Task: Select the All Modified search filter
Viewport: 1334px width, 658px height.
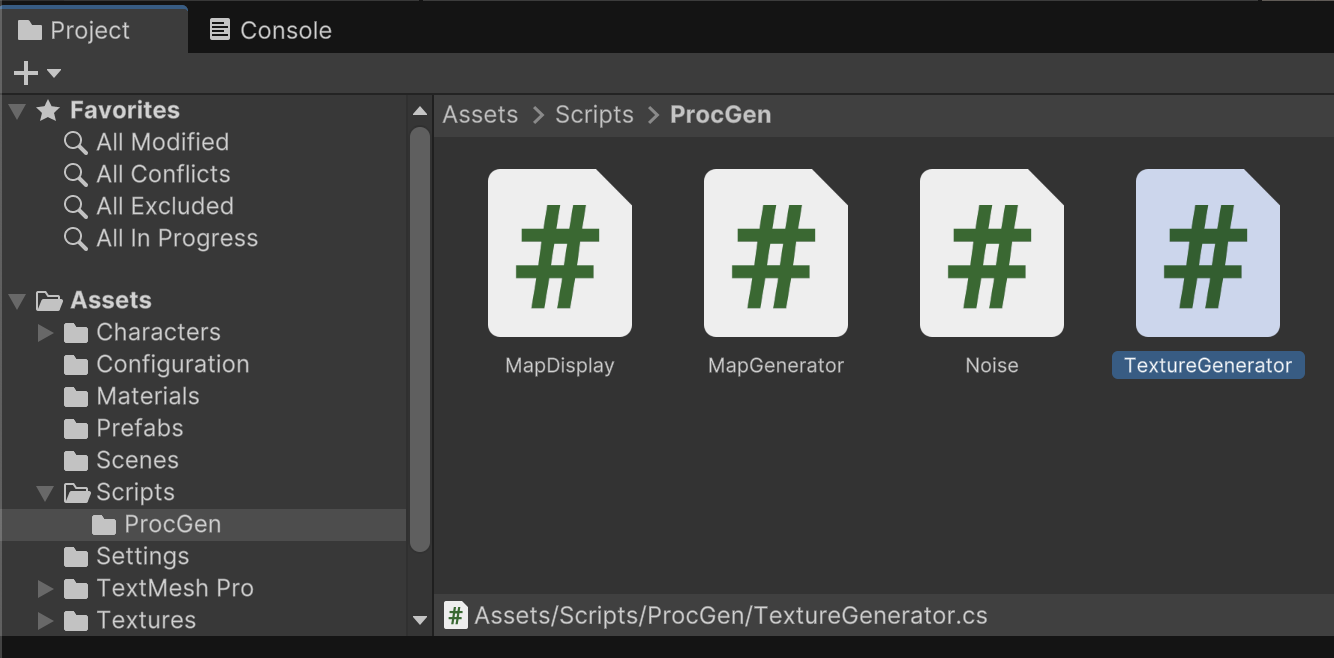Action: [x=162, y=142]
